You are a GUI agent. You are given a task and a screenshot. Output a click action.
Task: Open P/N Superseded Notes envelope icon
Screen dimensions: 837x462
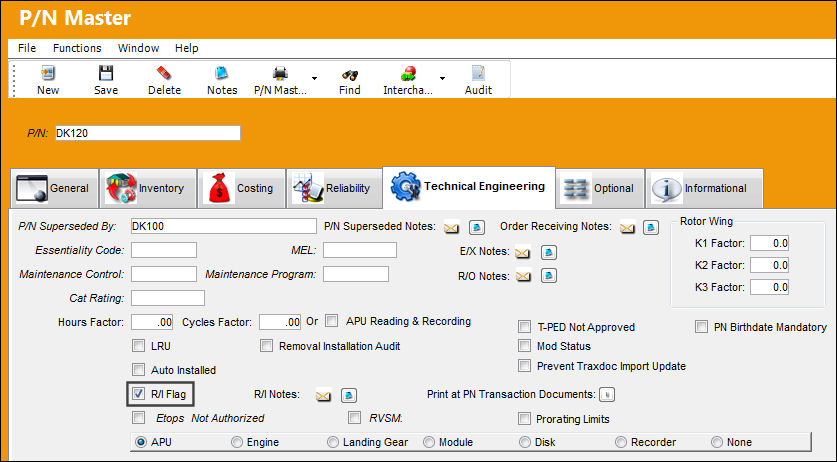pos(452,228)
